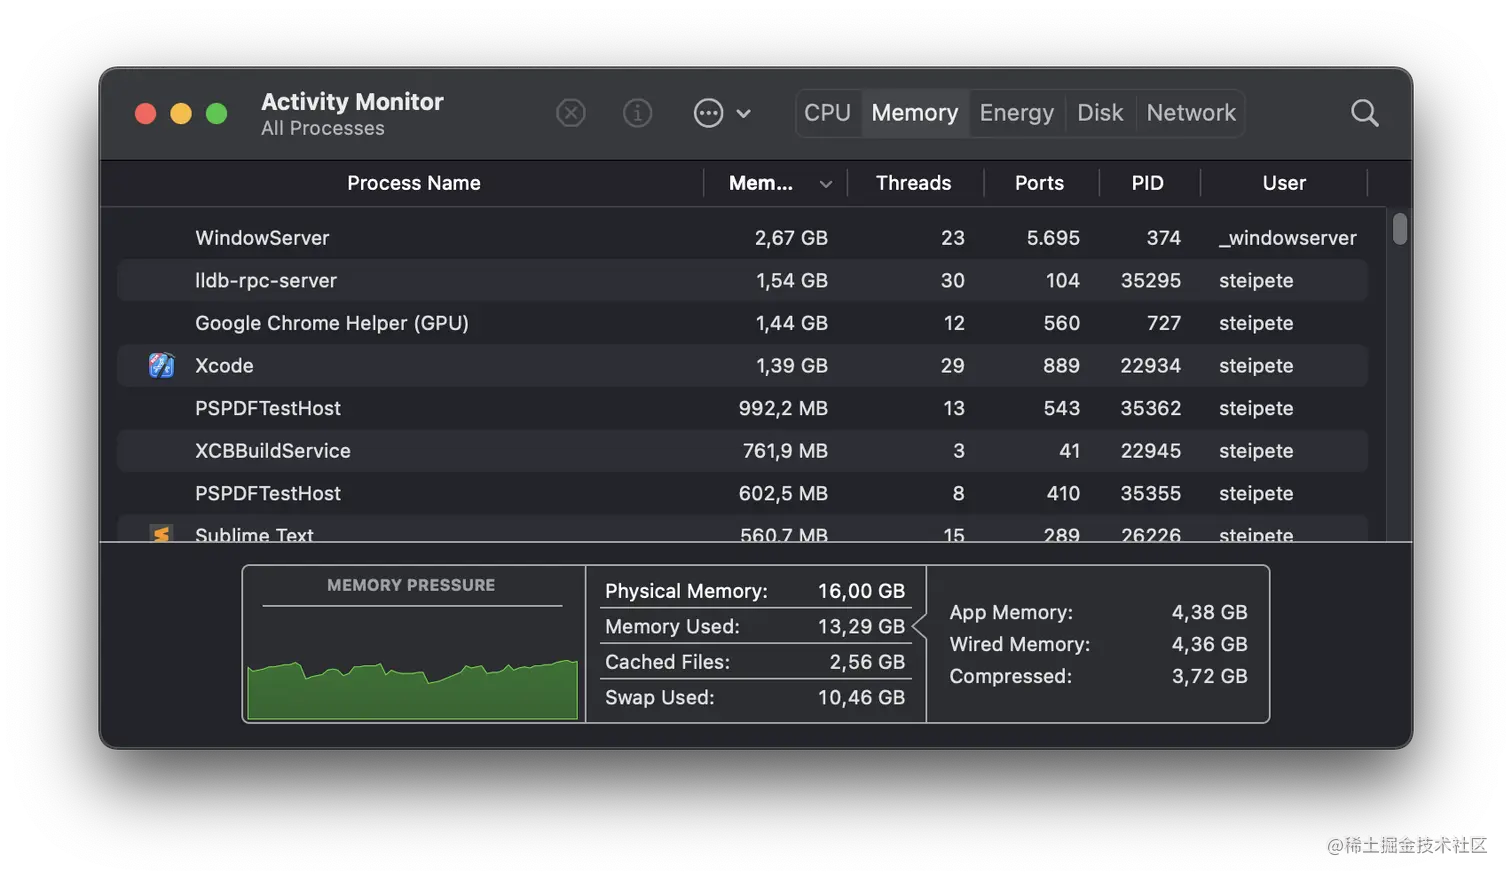The height and width of the screenshot is (880, 1512).
Task: Click the _windowserver user cell
Action: coord(1288,238)
